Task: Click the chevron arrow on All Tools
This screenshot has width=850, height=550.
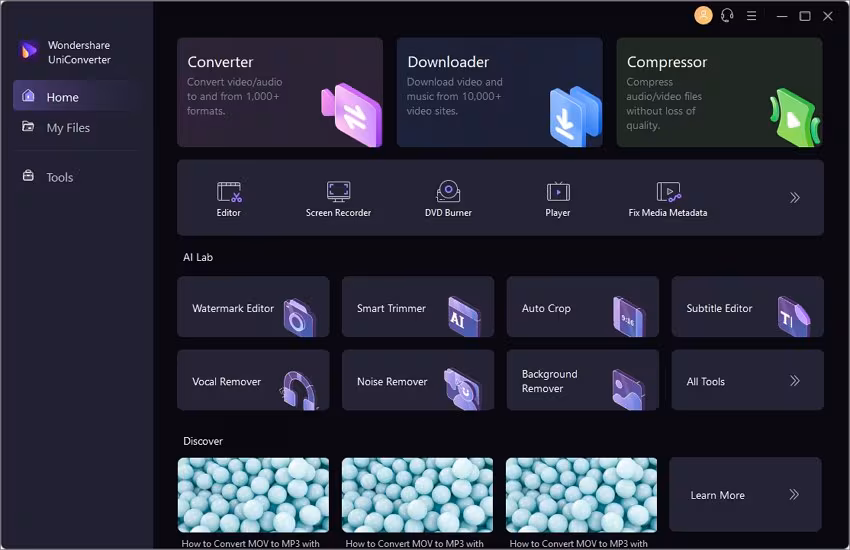Action: [795, 380]
